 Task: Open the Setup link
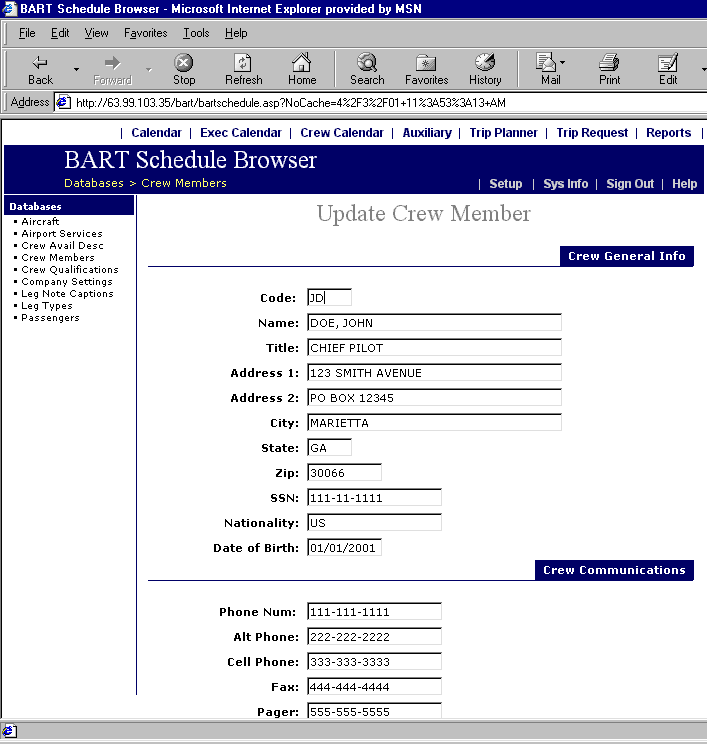(506, 184)
